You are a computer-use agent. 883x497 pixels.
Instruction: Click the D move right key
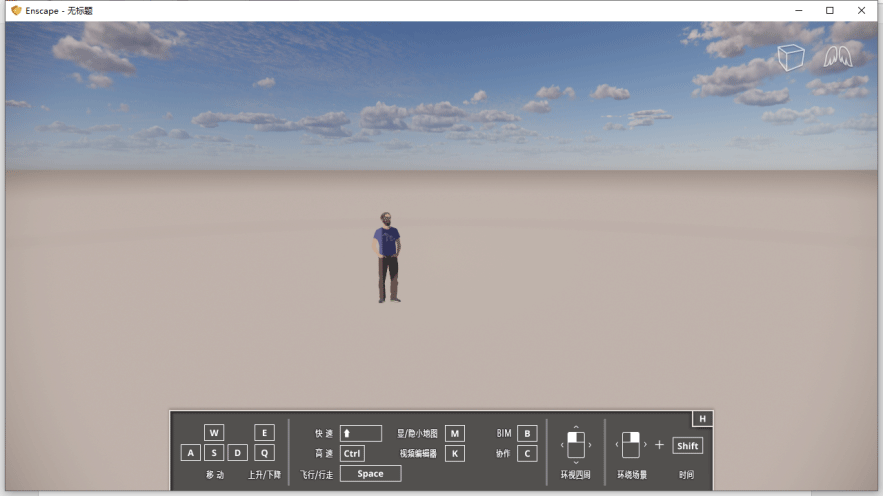pos(237,453)
